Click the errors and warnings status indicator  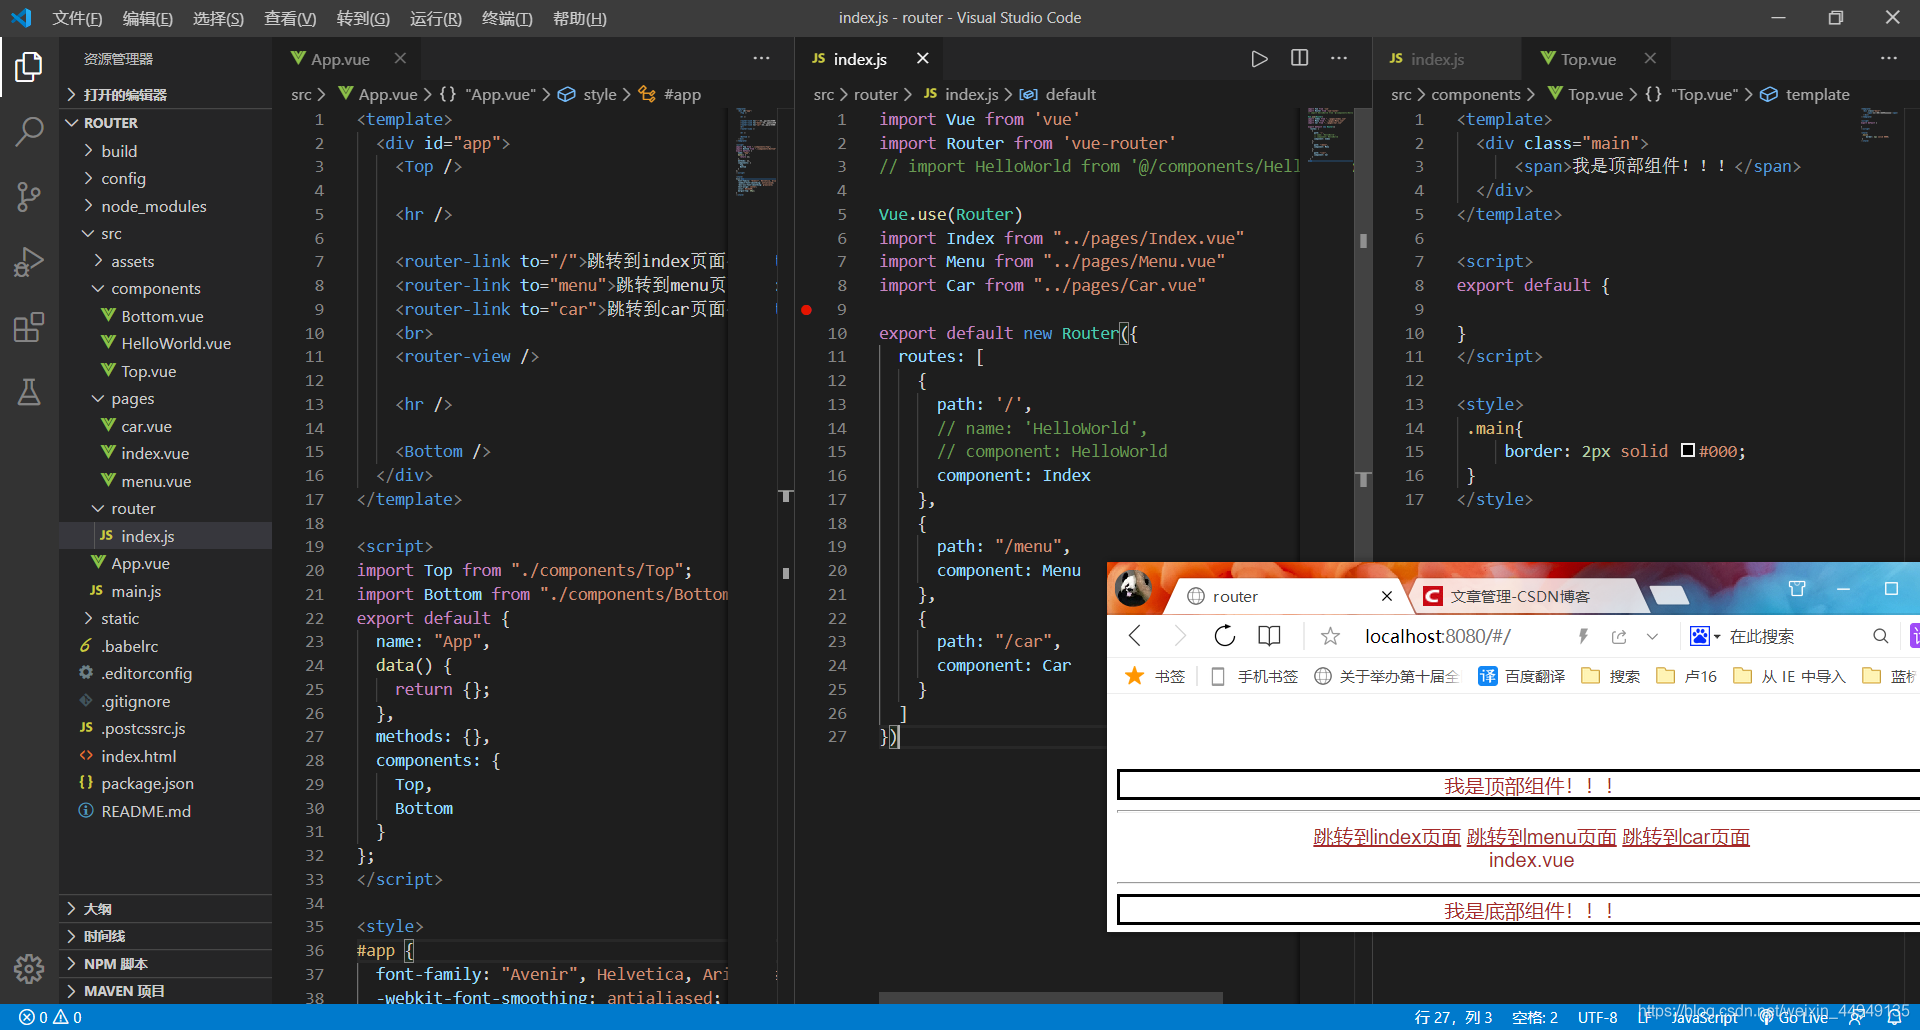(50, 1017)
